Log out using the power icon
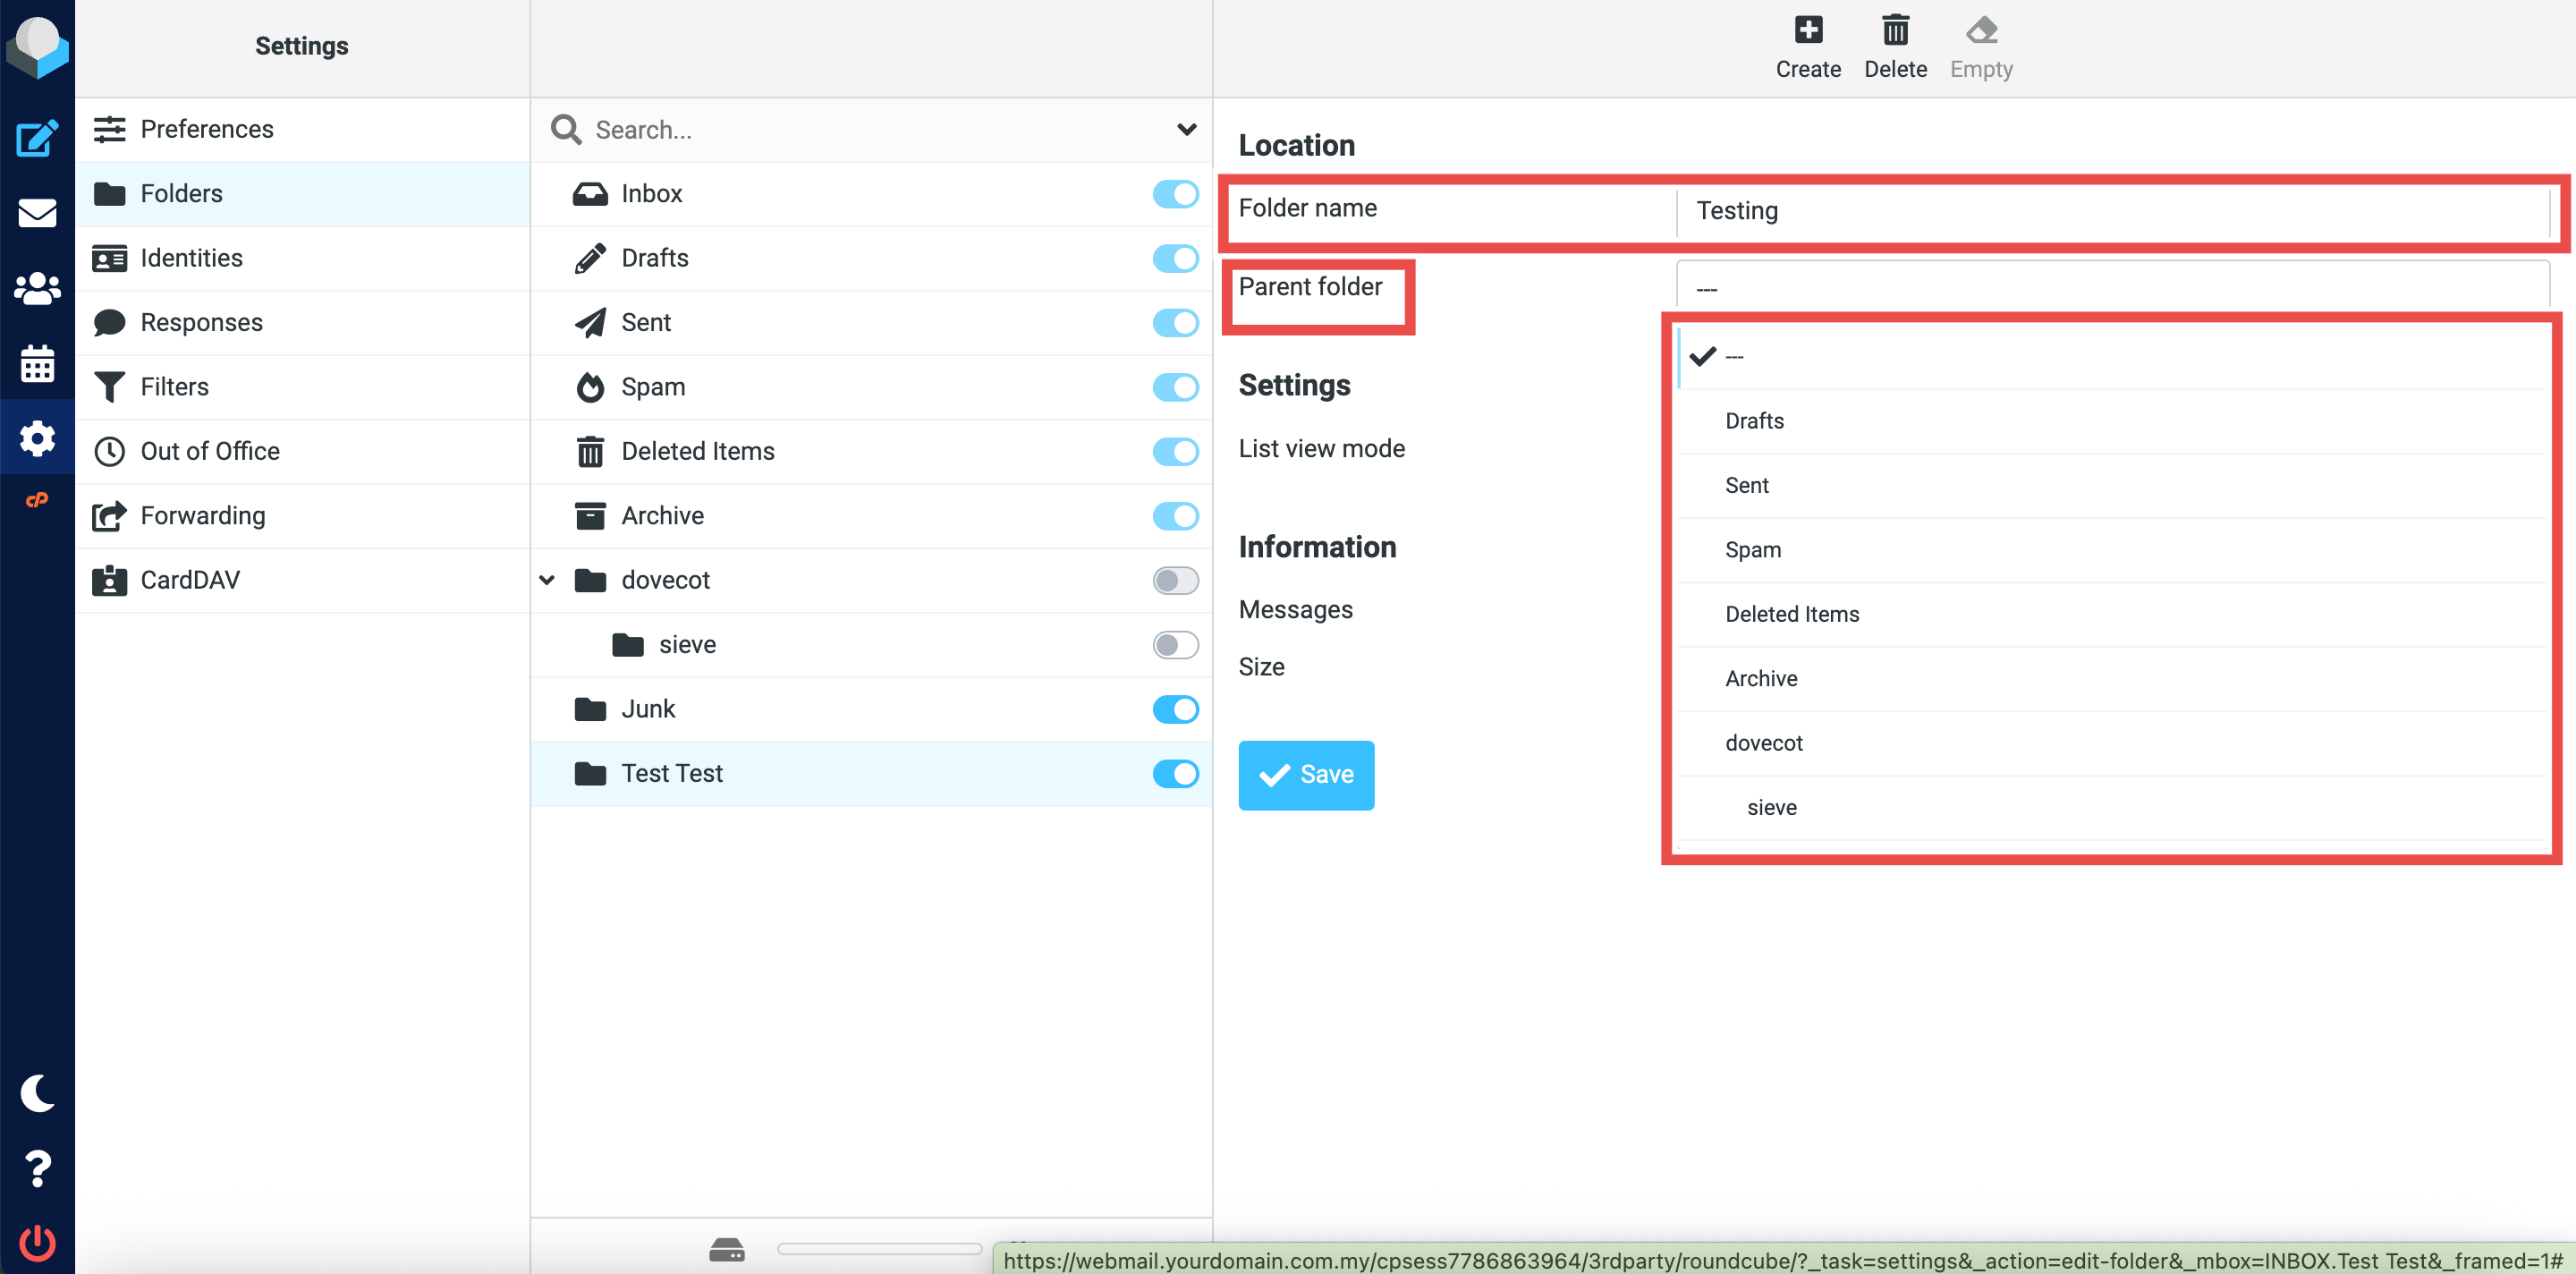The height and width of the screenshot is (1274, 2576). (x=37, y=1243)
